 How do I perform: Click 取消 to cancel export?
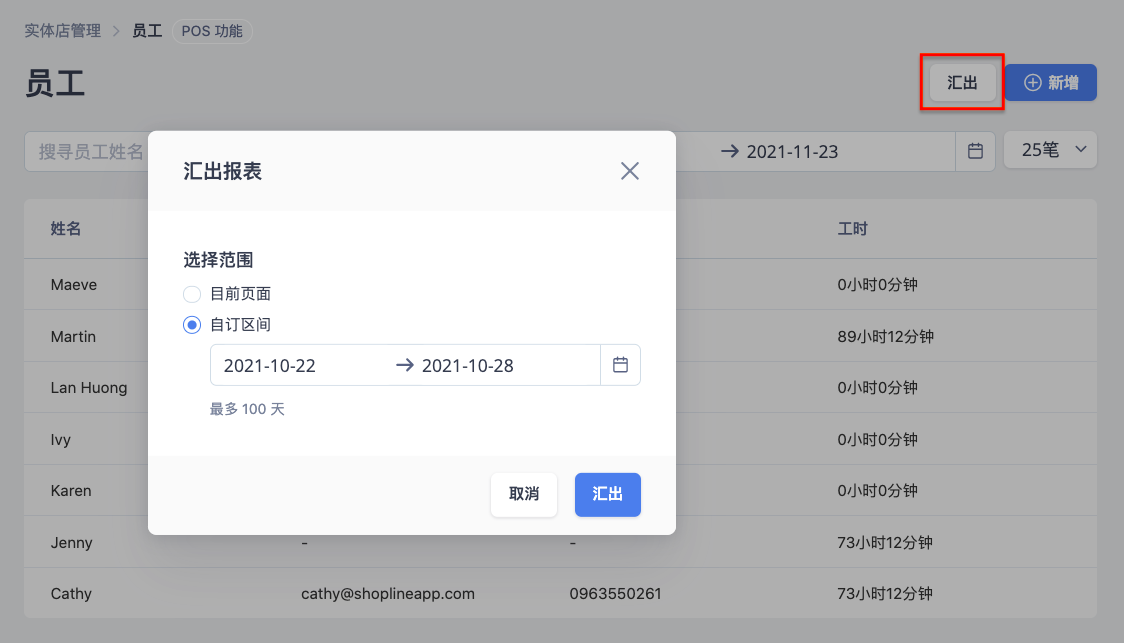tap(524, 495)
